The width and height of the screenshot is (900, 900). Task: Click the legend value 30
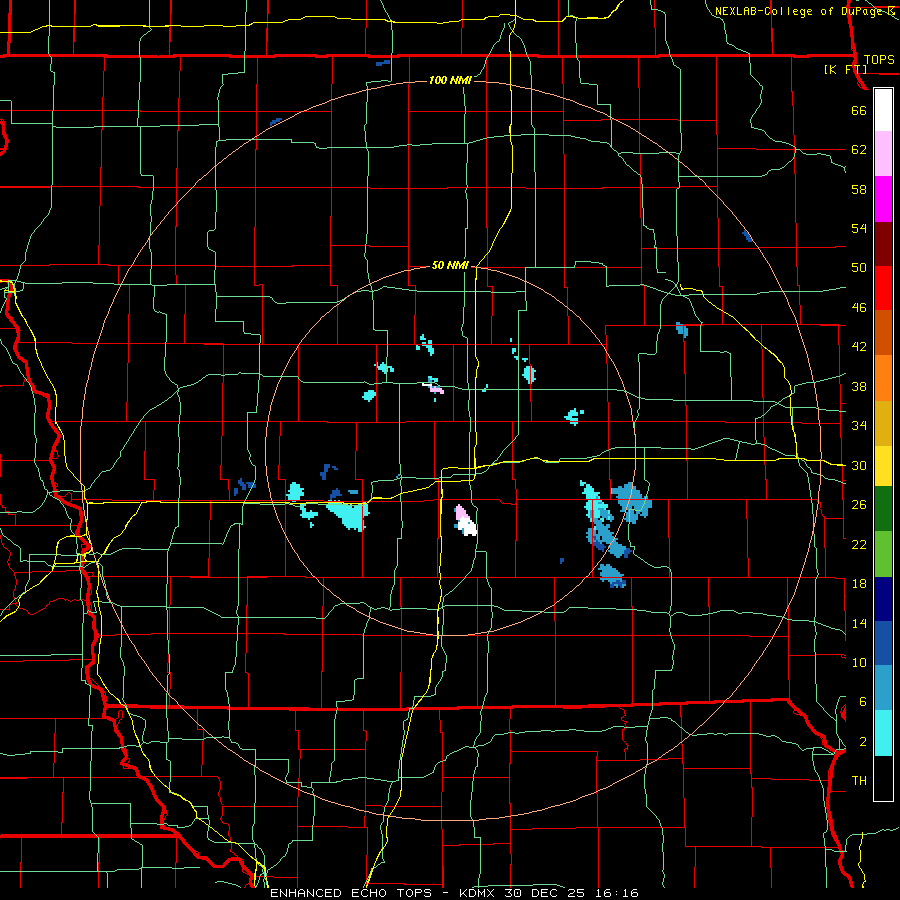(859, 465)
